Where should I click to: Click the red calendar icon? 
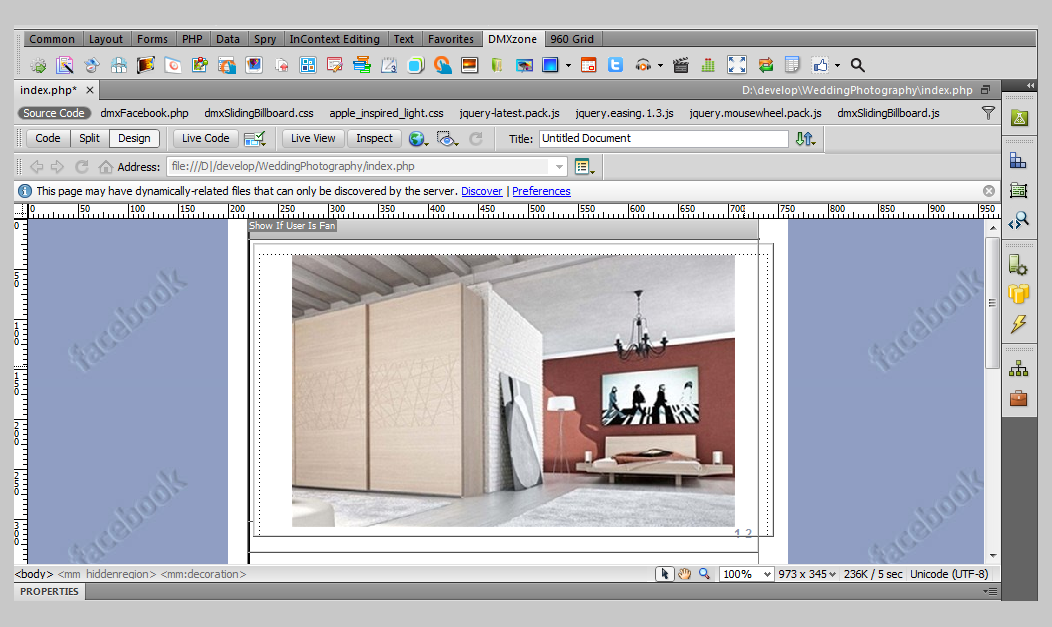click(x=588, y=65)
